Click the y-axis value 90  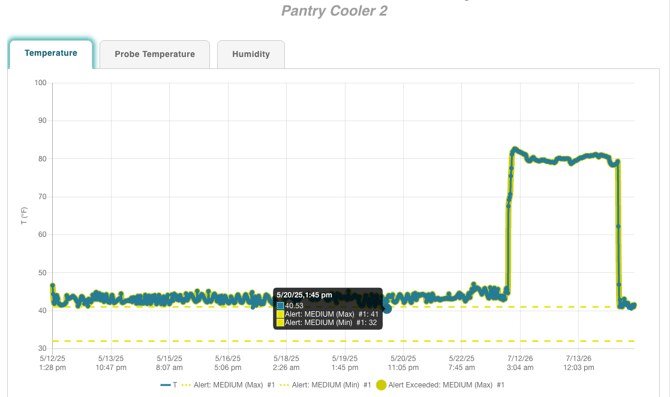click(42, 121)
